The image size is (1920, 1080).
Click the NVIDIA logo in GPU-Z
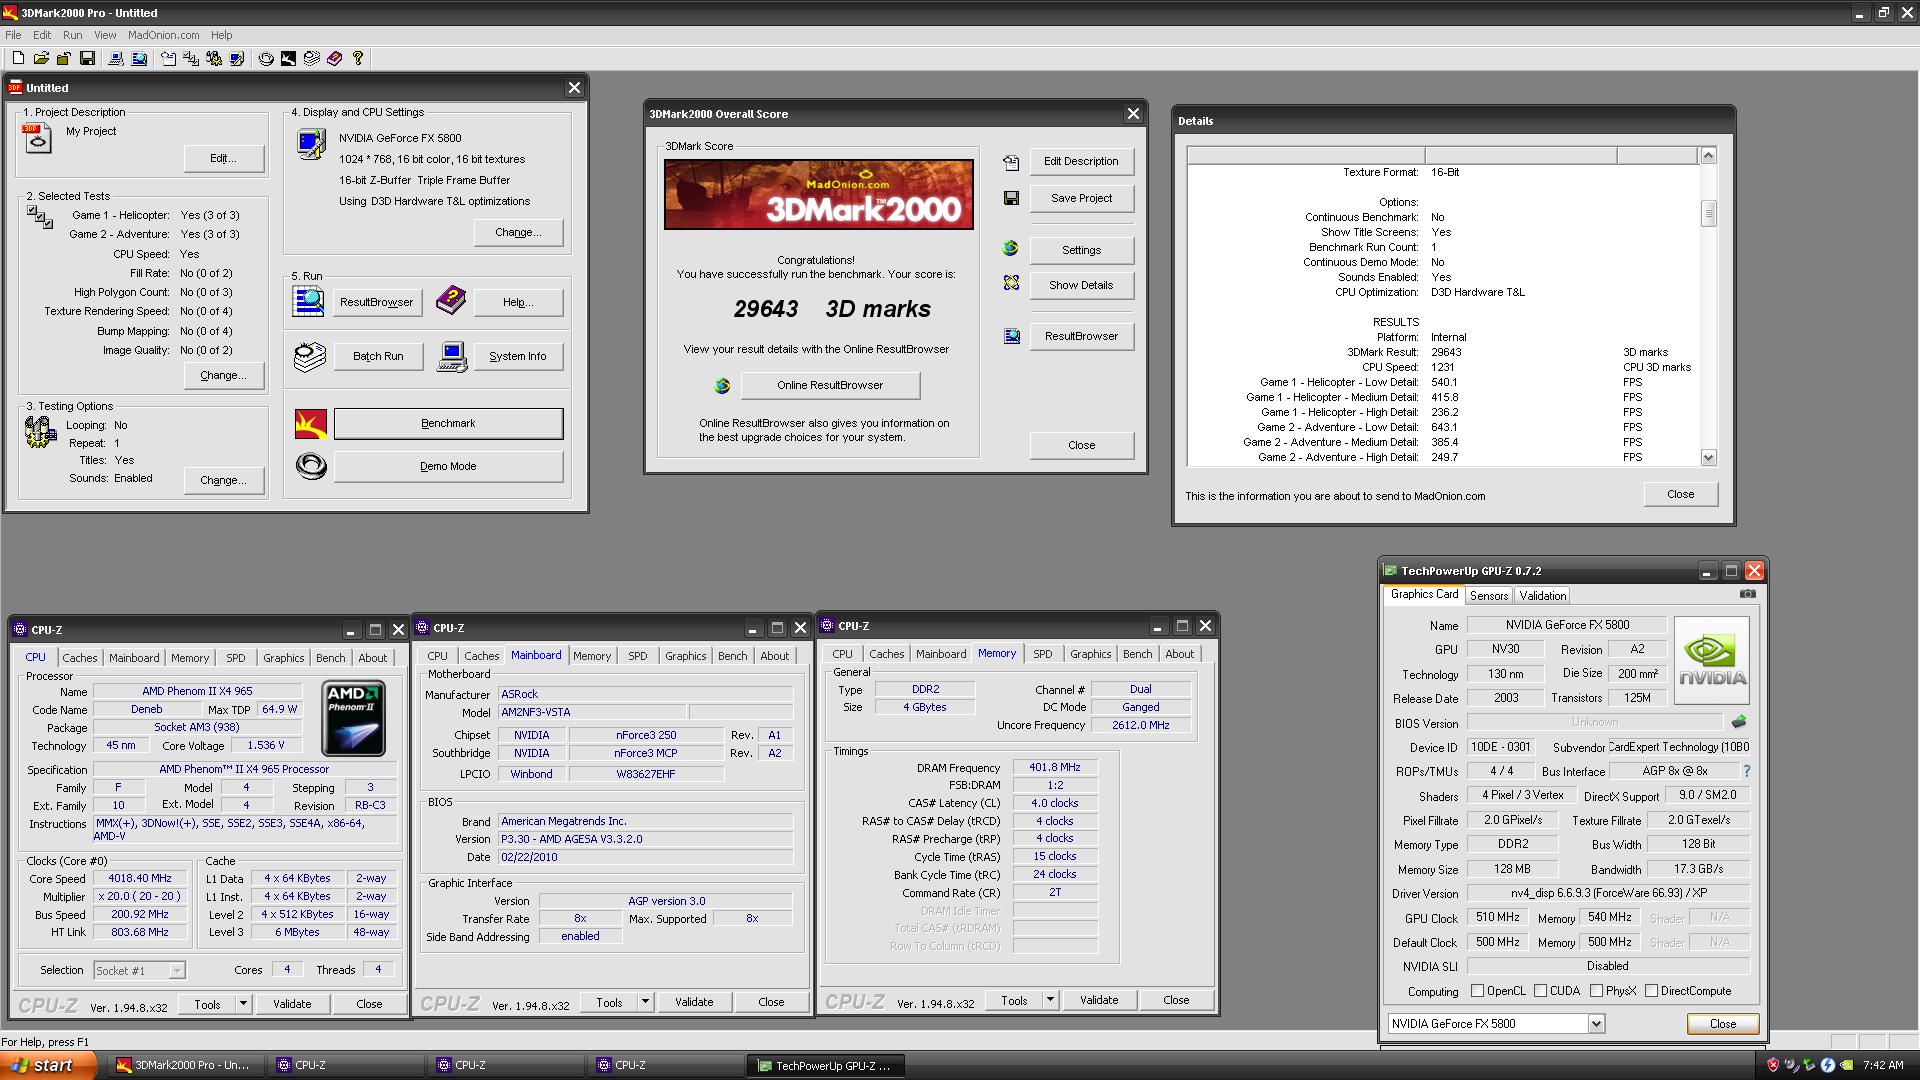click(1712, 659)
